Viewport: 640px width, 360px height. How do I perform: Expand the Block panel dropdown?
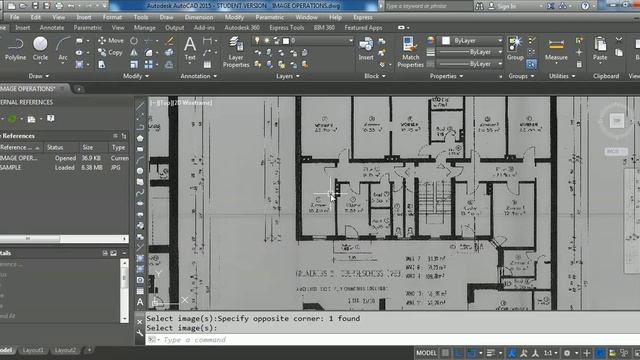pos(374,76)
